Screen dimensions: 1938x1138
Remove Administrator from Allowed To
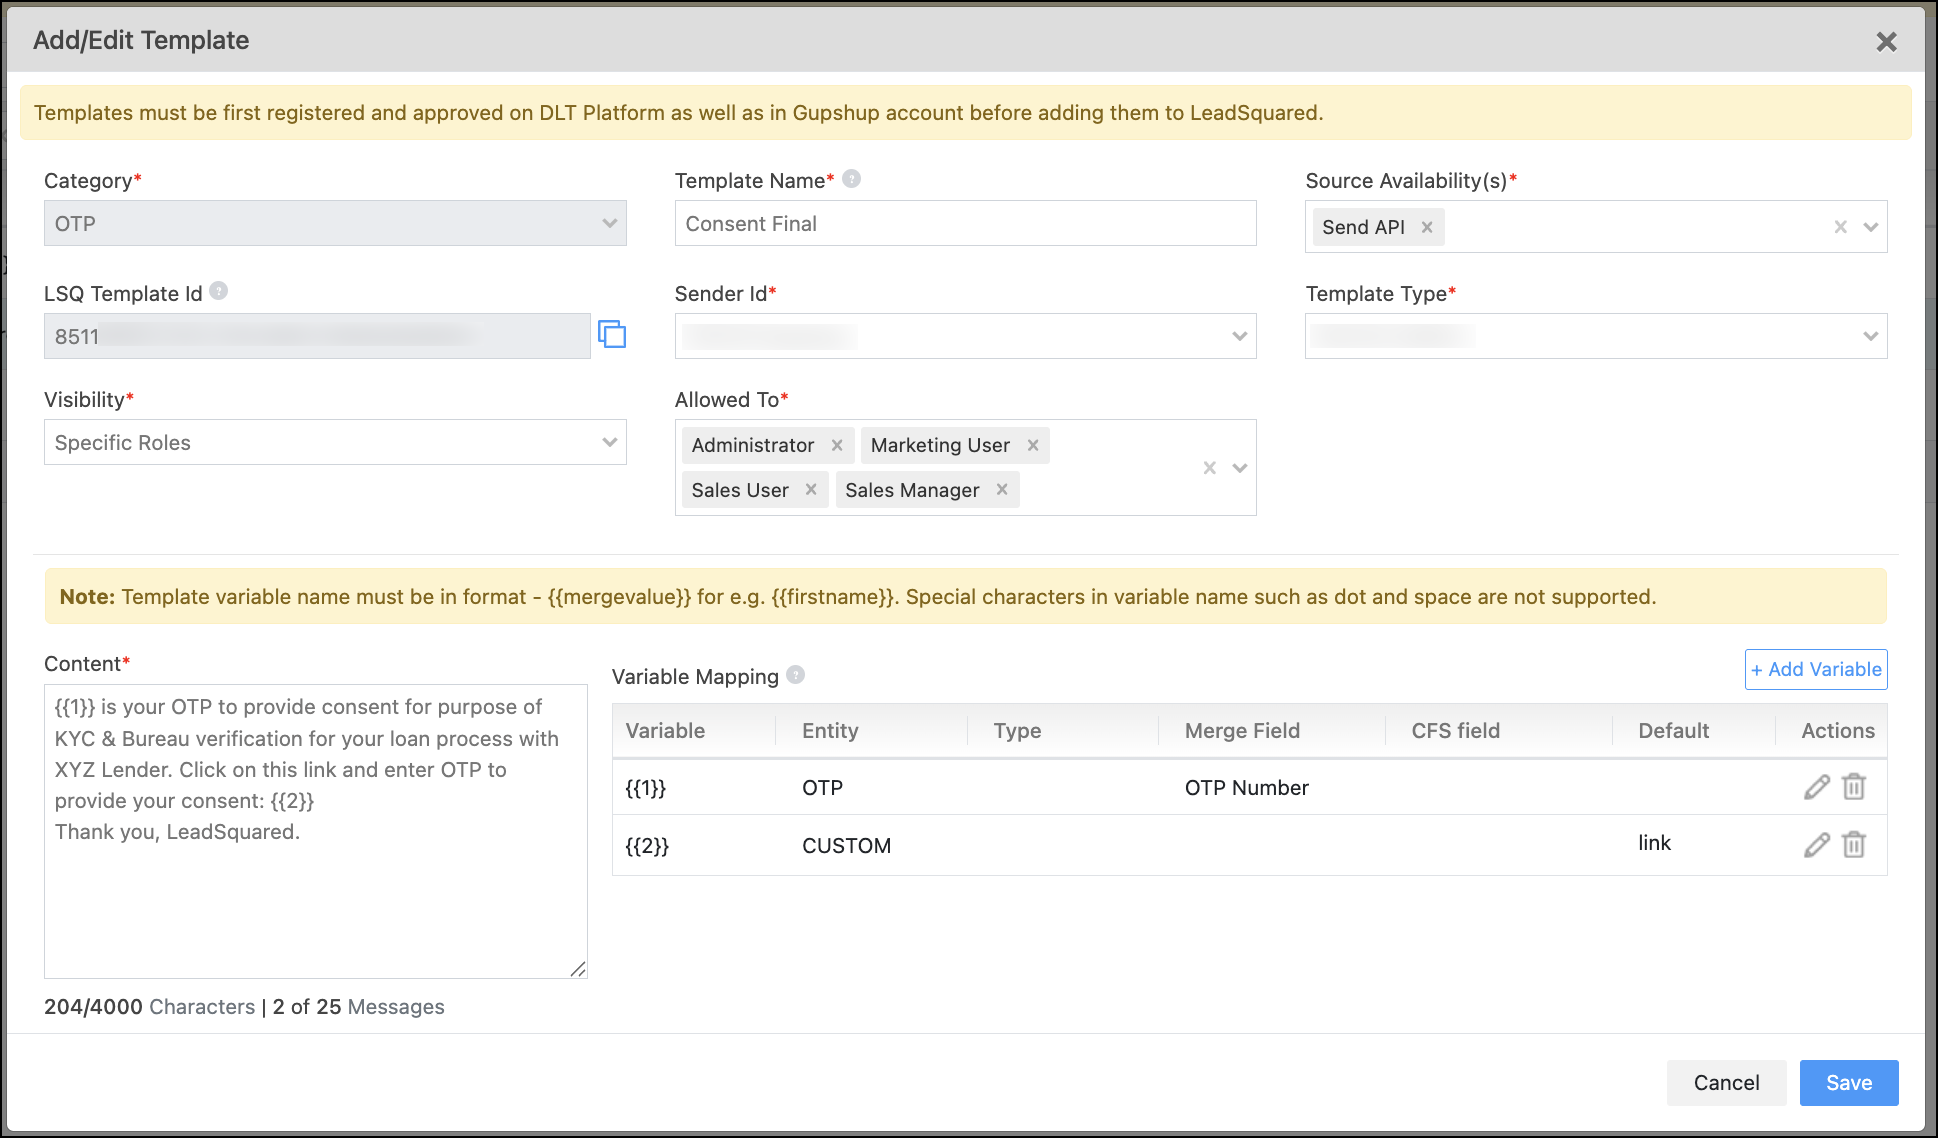point(837,445)
